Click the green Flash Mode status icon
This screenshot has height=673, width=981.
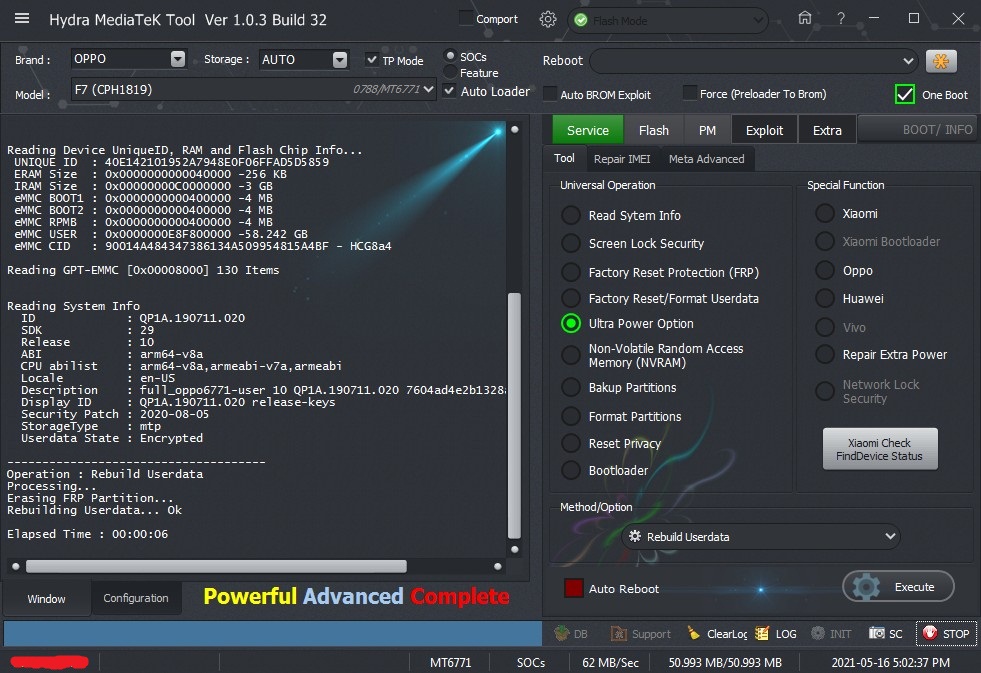point(581,21)
